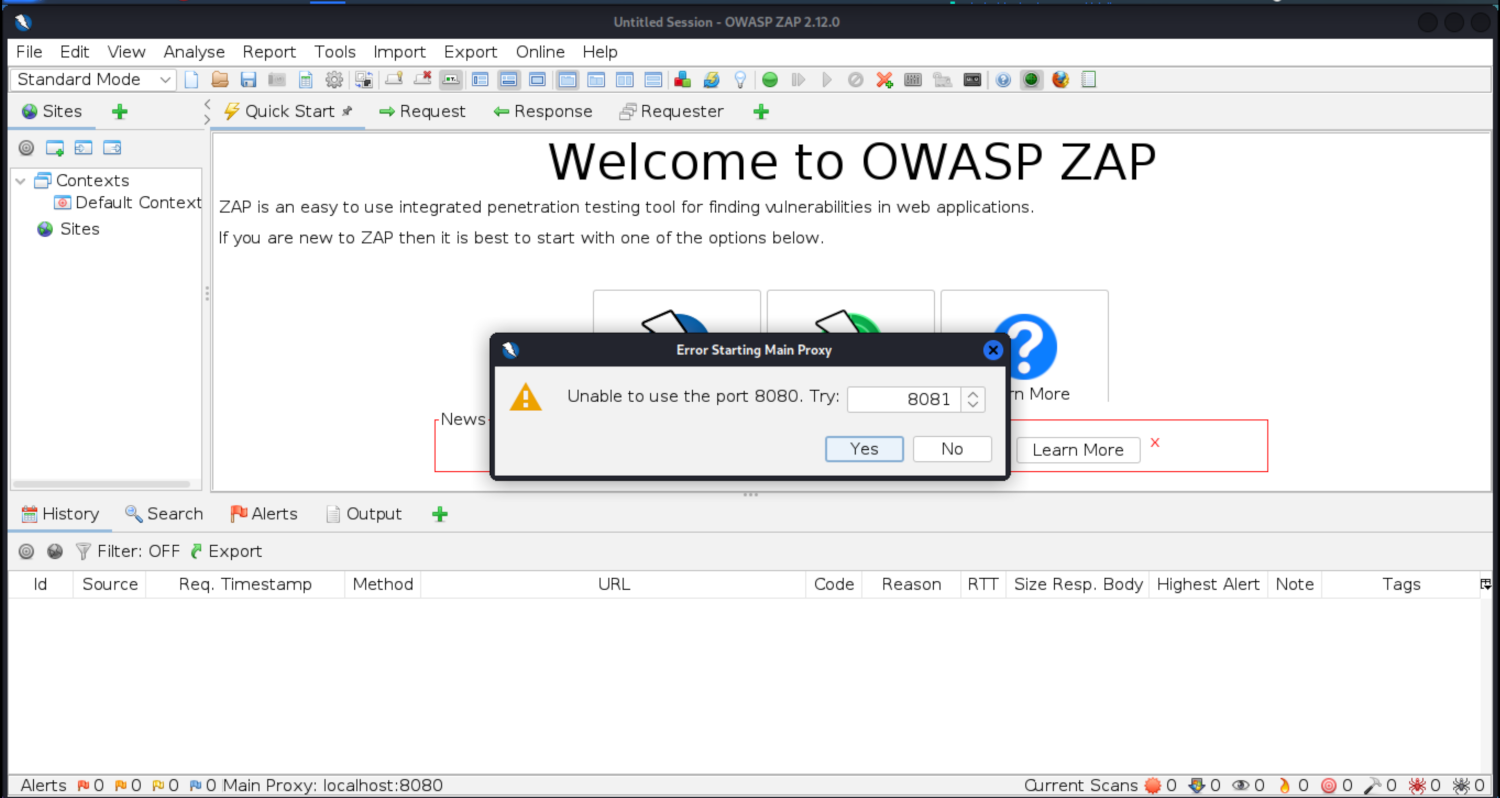Click the Req. Timestamp column header

click(x=245, y=584)
